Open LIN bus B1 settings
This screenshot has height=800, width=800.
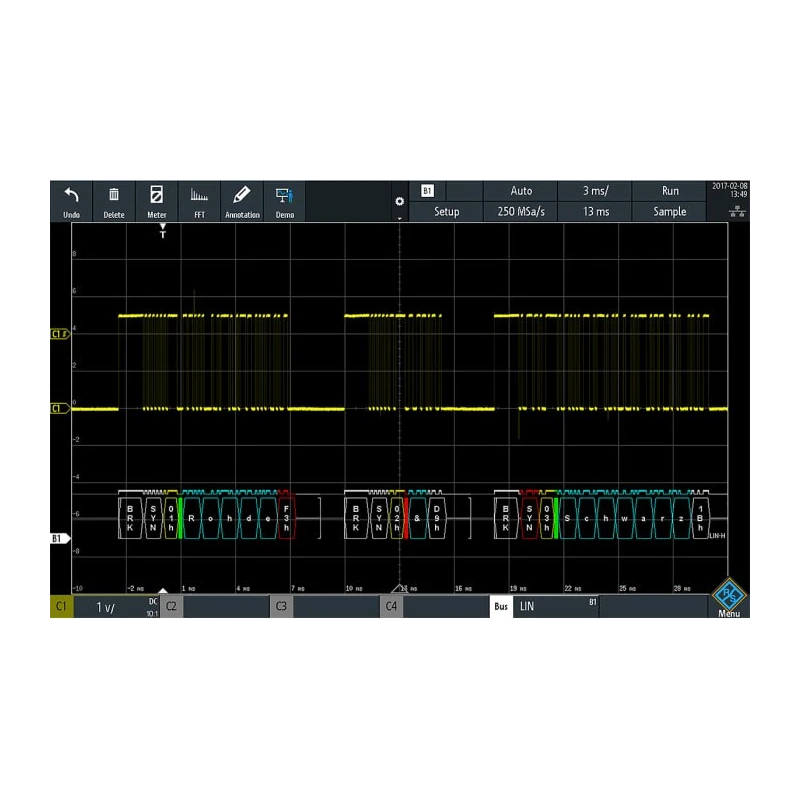[x=556, y=607]
